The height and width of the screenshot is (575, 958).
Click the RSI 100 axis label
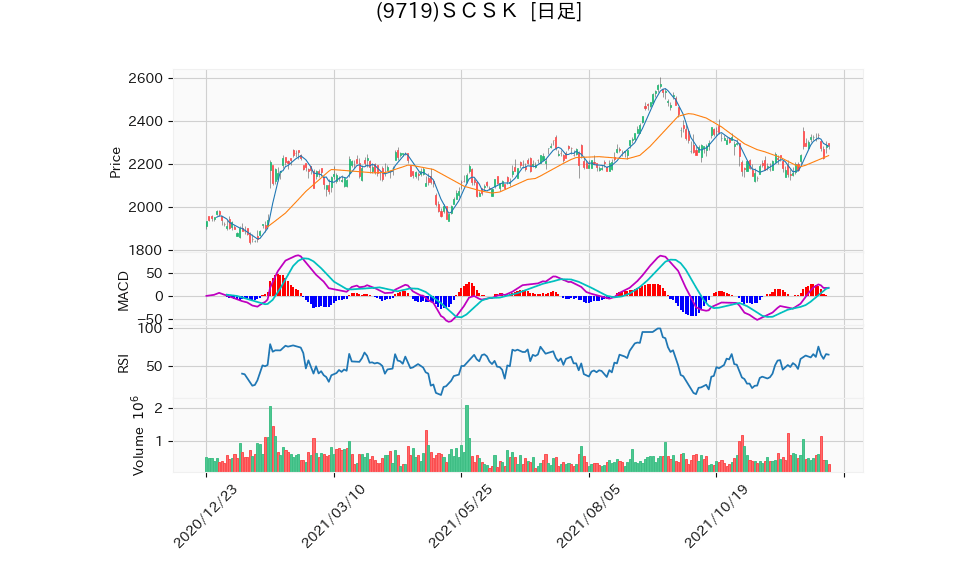150,329
